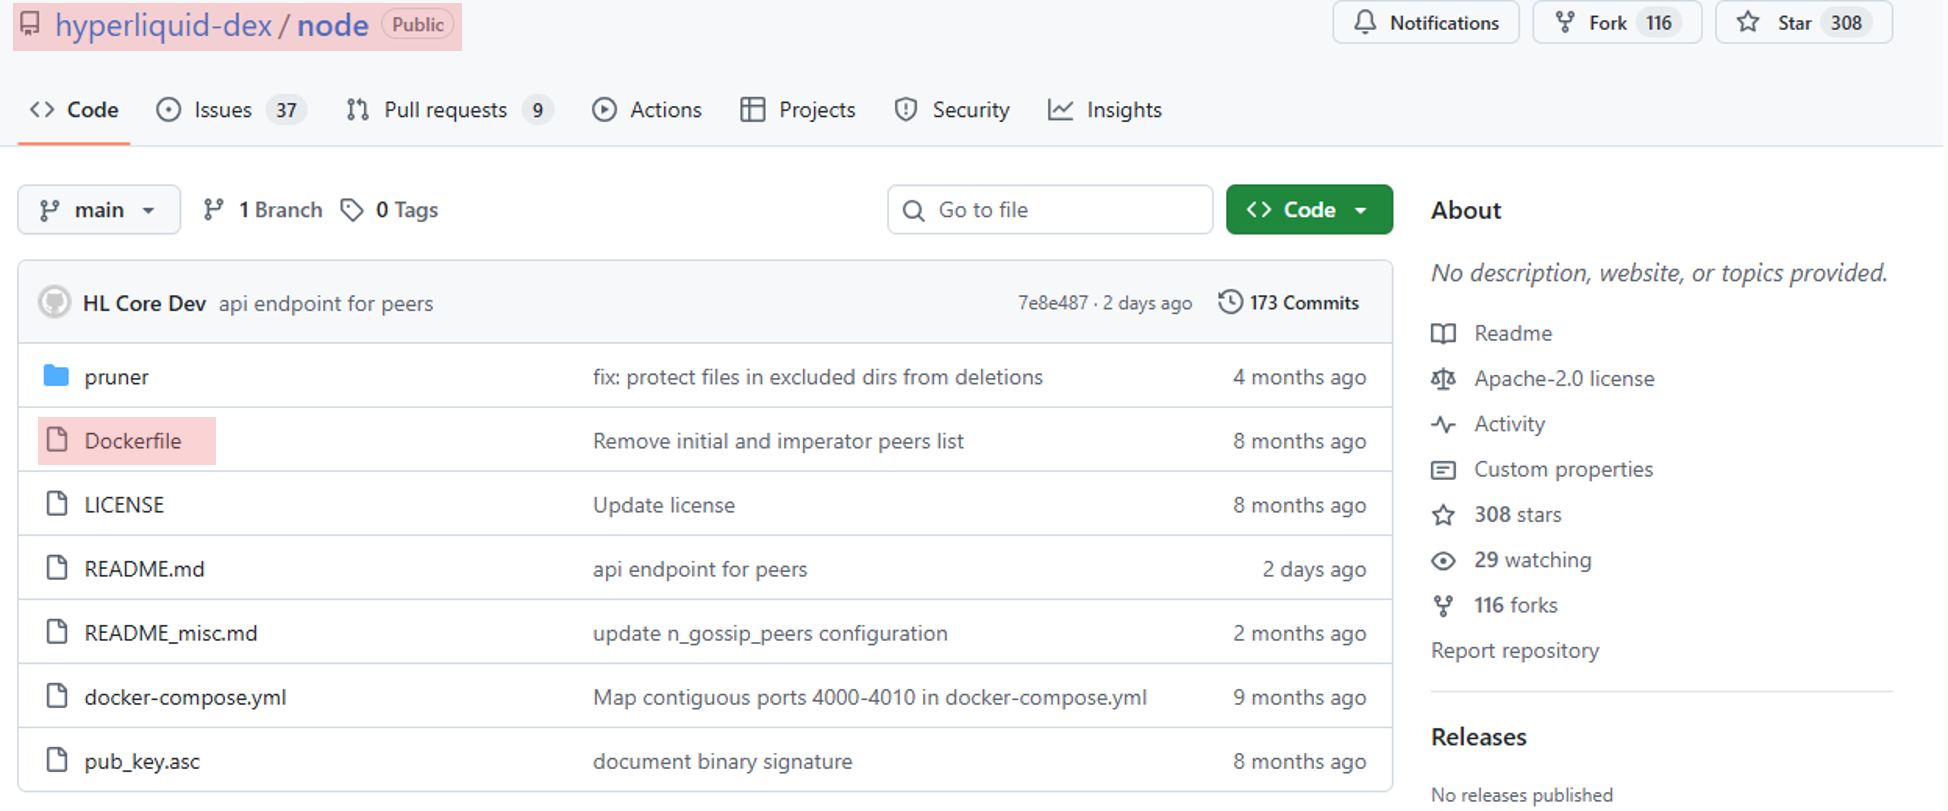Click the HL Core Dev avatar

(54, 302)
